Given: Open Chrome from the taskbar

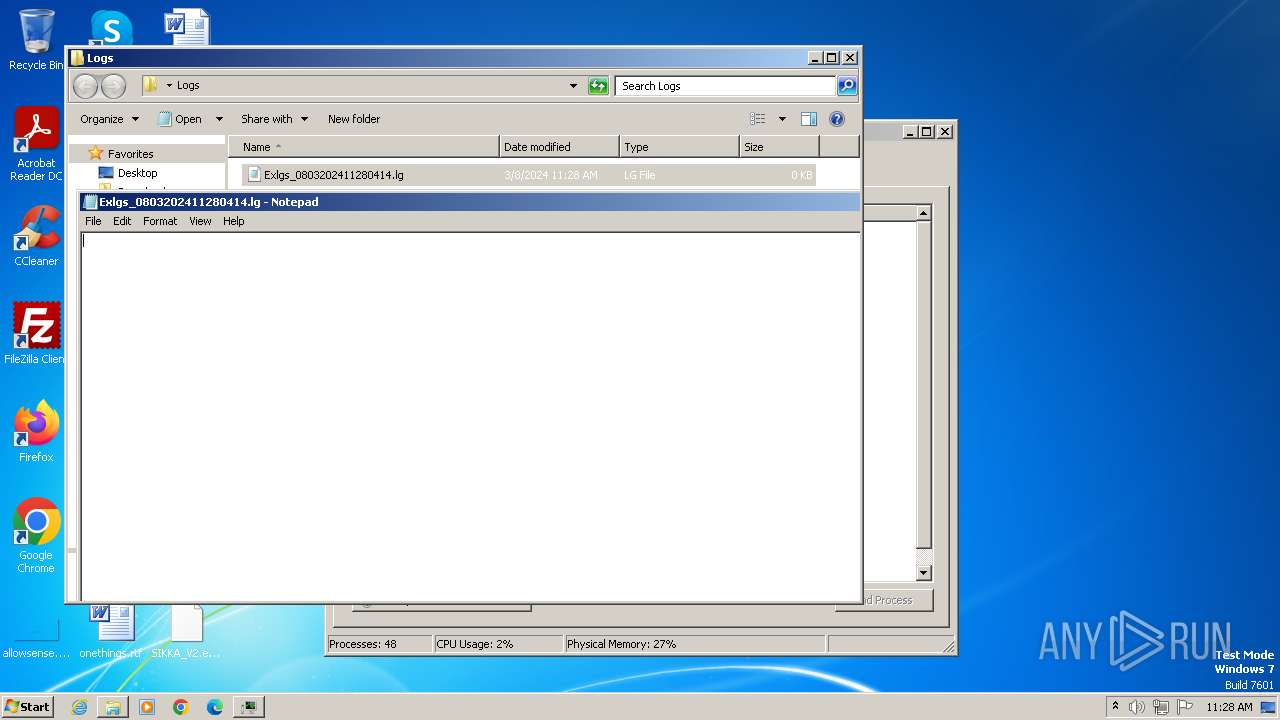Looking at the screenshot, I should [x=181, y=707].
